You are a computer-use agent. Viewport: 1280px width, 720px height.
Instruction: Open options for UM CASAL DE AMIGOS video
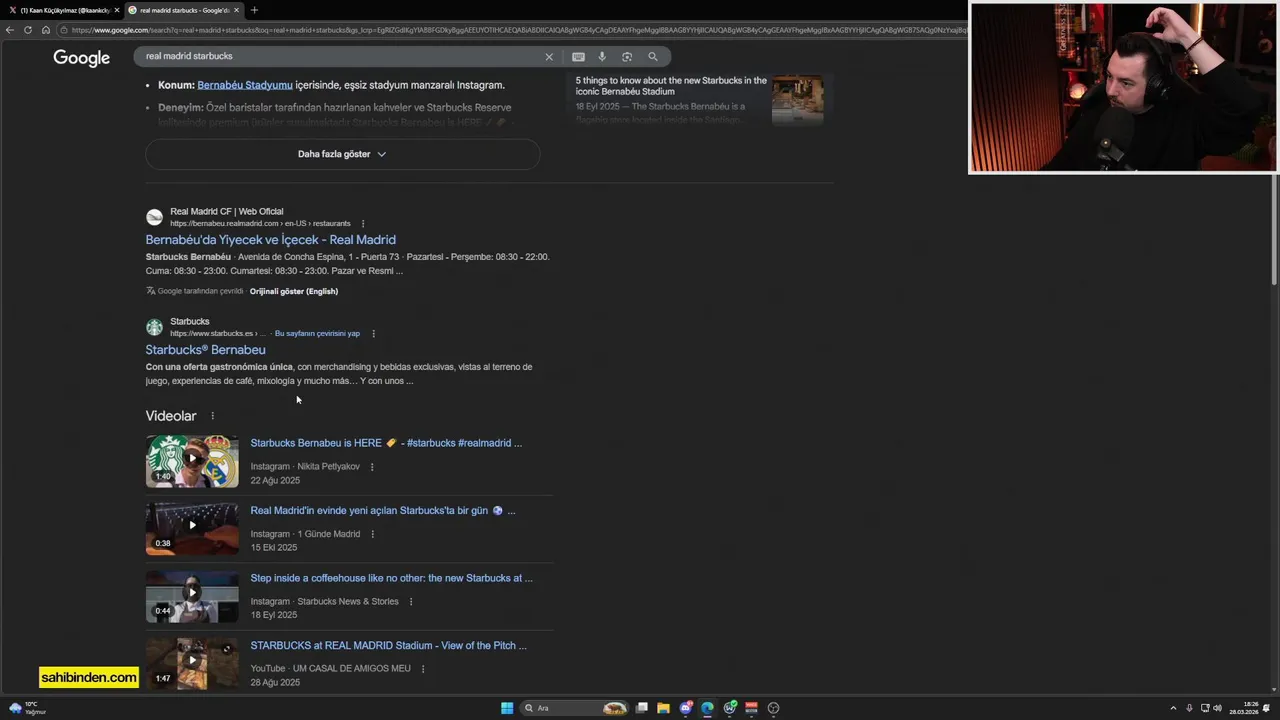[x=422, y=669]
